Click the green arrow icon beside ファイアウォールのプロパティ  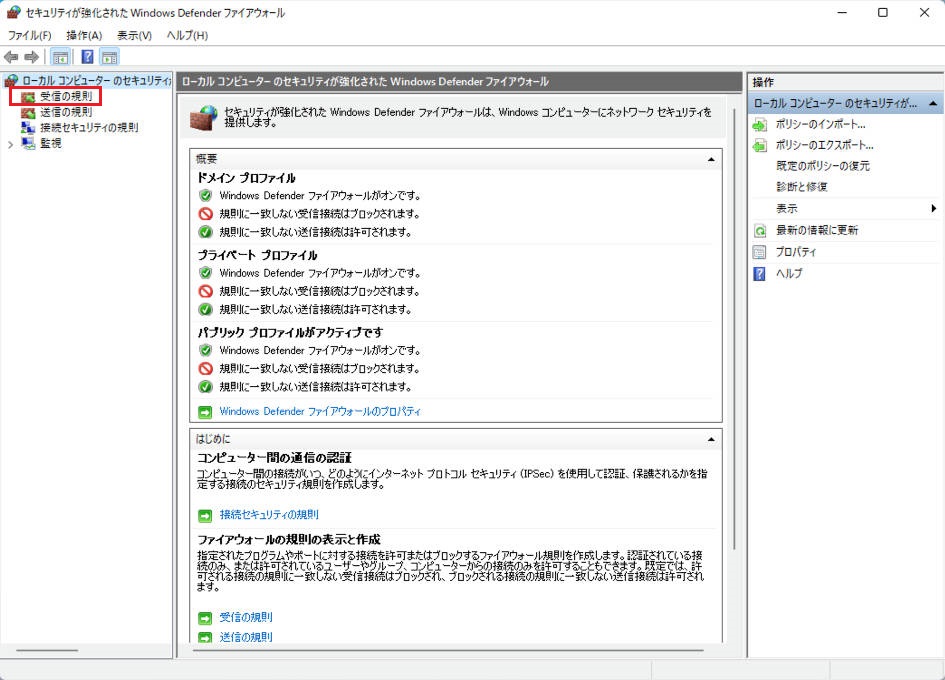[205, 412]
